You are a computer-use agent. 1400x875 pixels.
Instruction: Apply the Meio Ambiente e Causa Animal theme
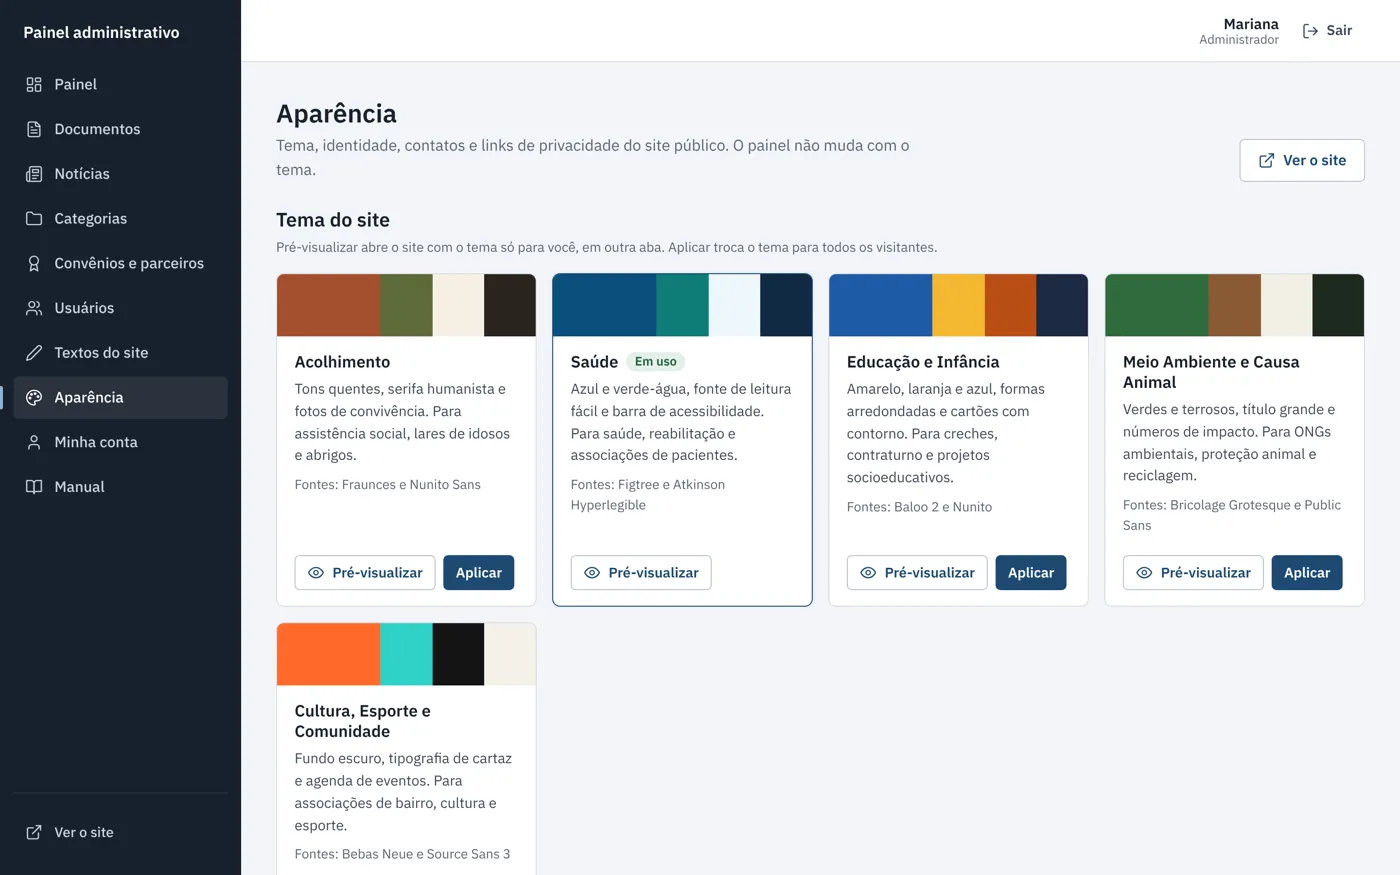pyautogui.click(x=1307, y=573)
